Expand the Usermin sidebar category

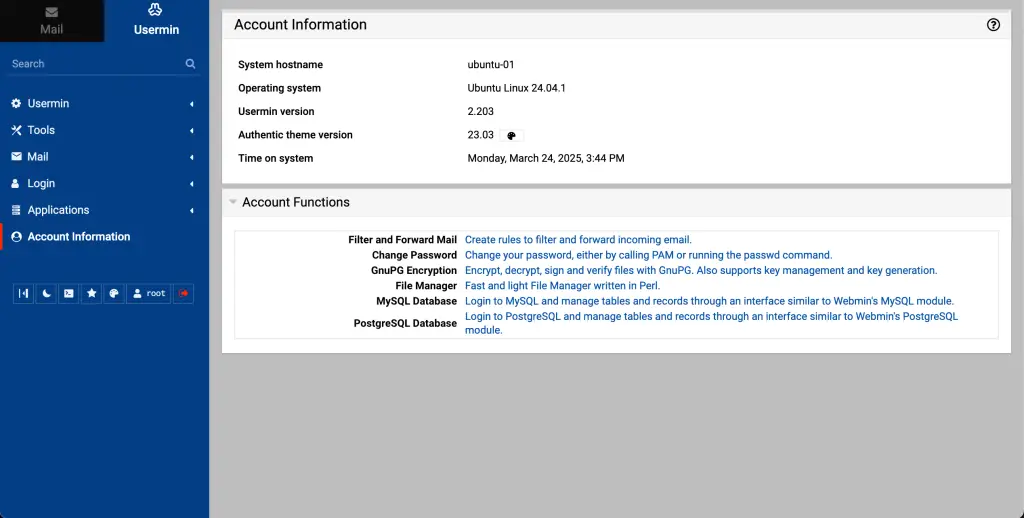pos(48,104)
